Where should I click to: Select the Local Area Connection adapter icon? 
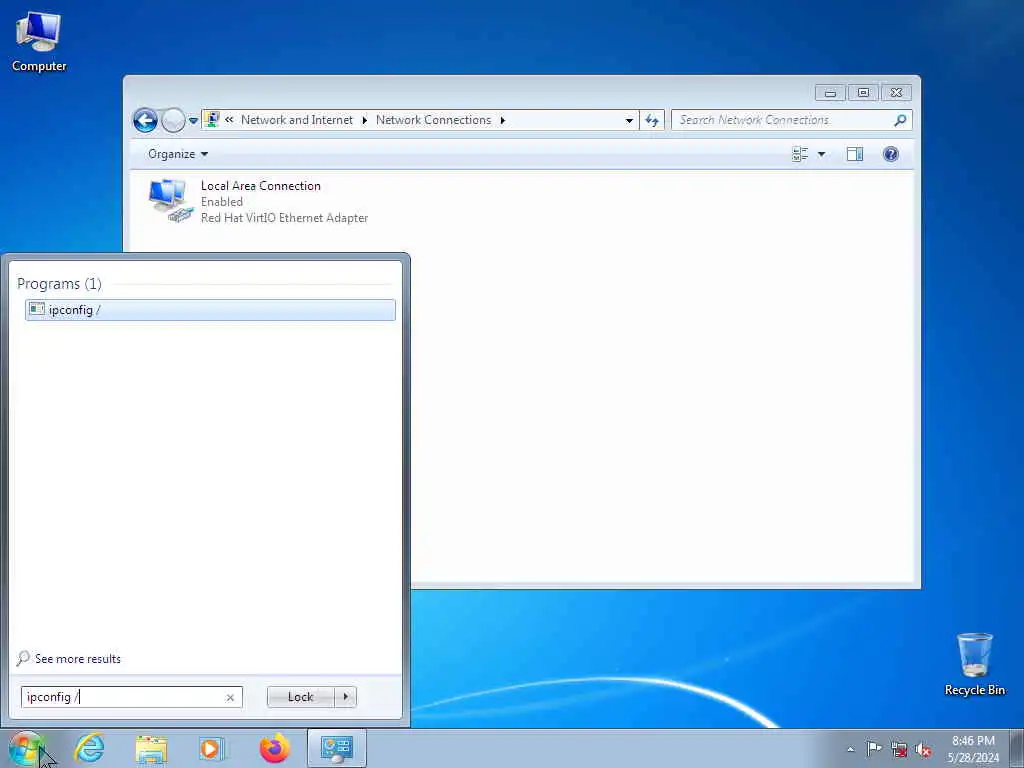(x=171, y=200)
